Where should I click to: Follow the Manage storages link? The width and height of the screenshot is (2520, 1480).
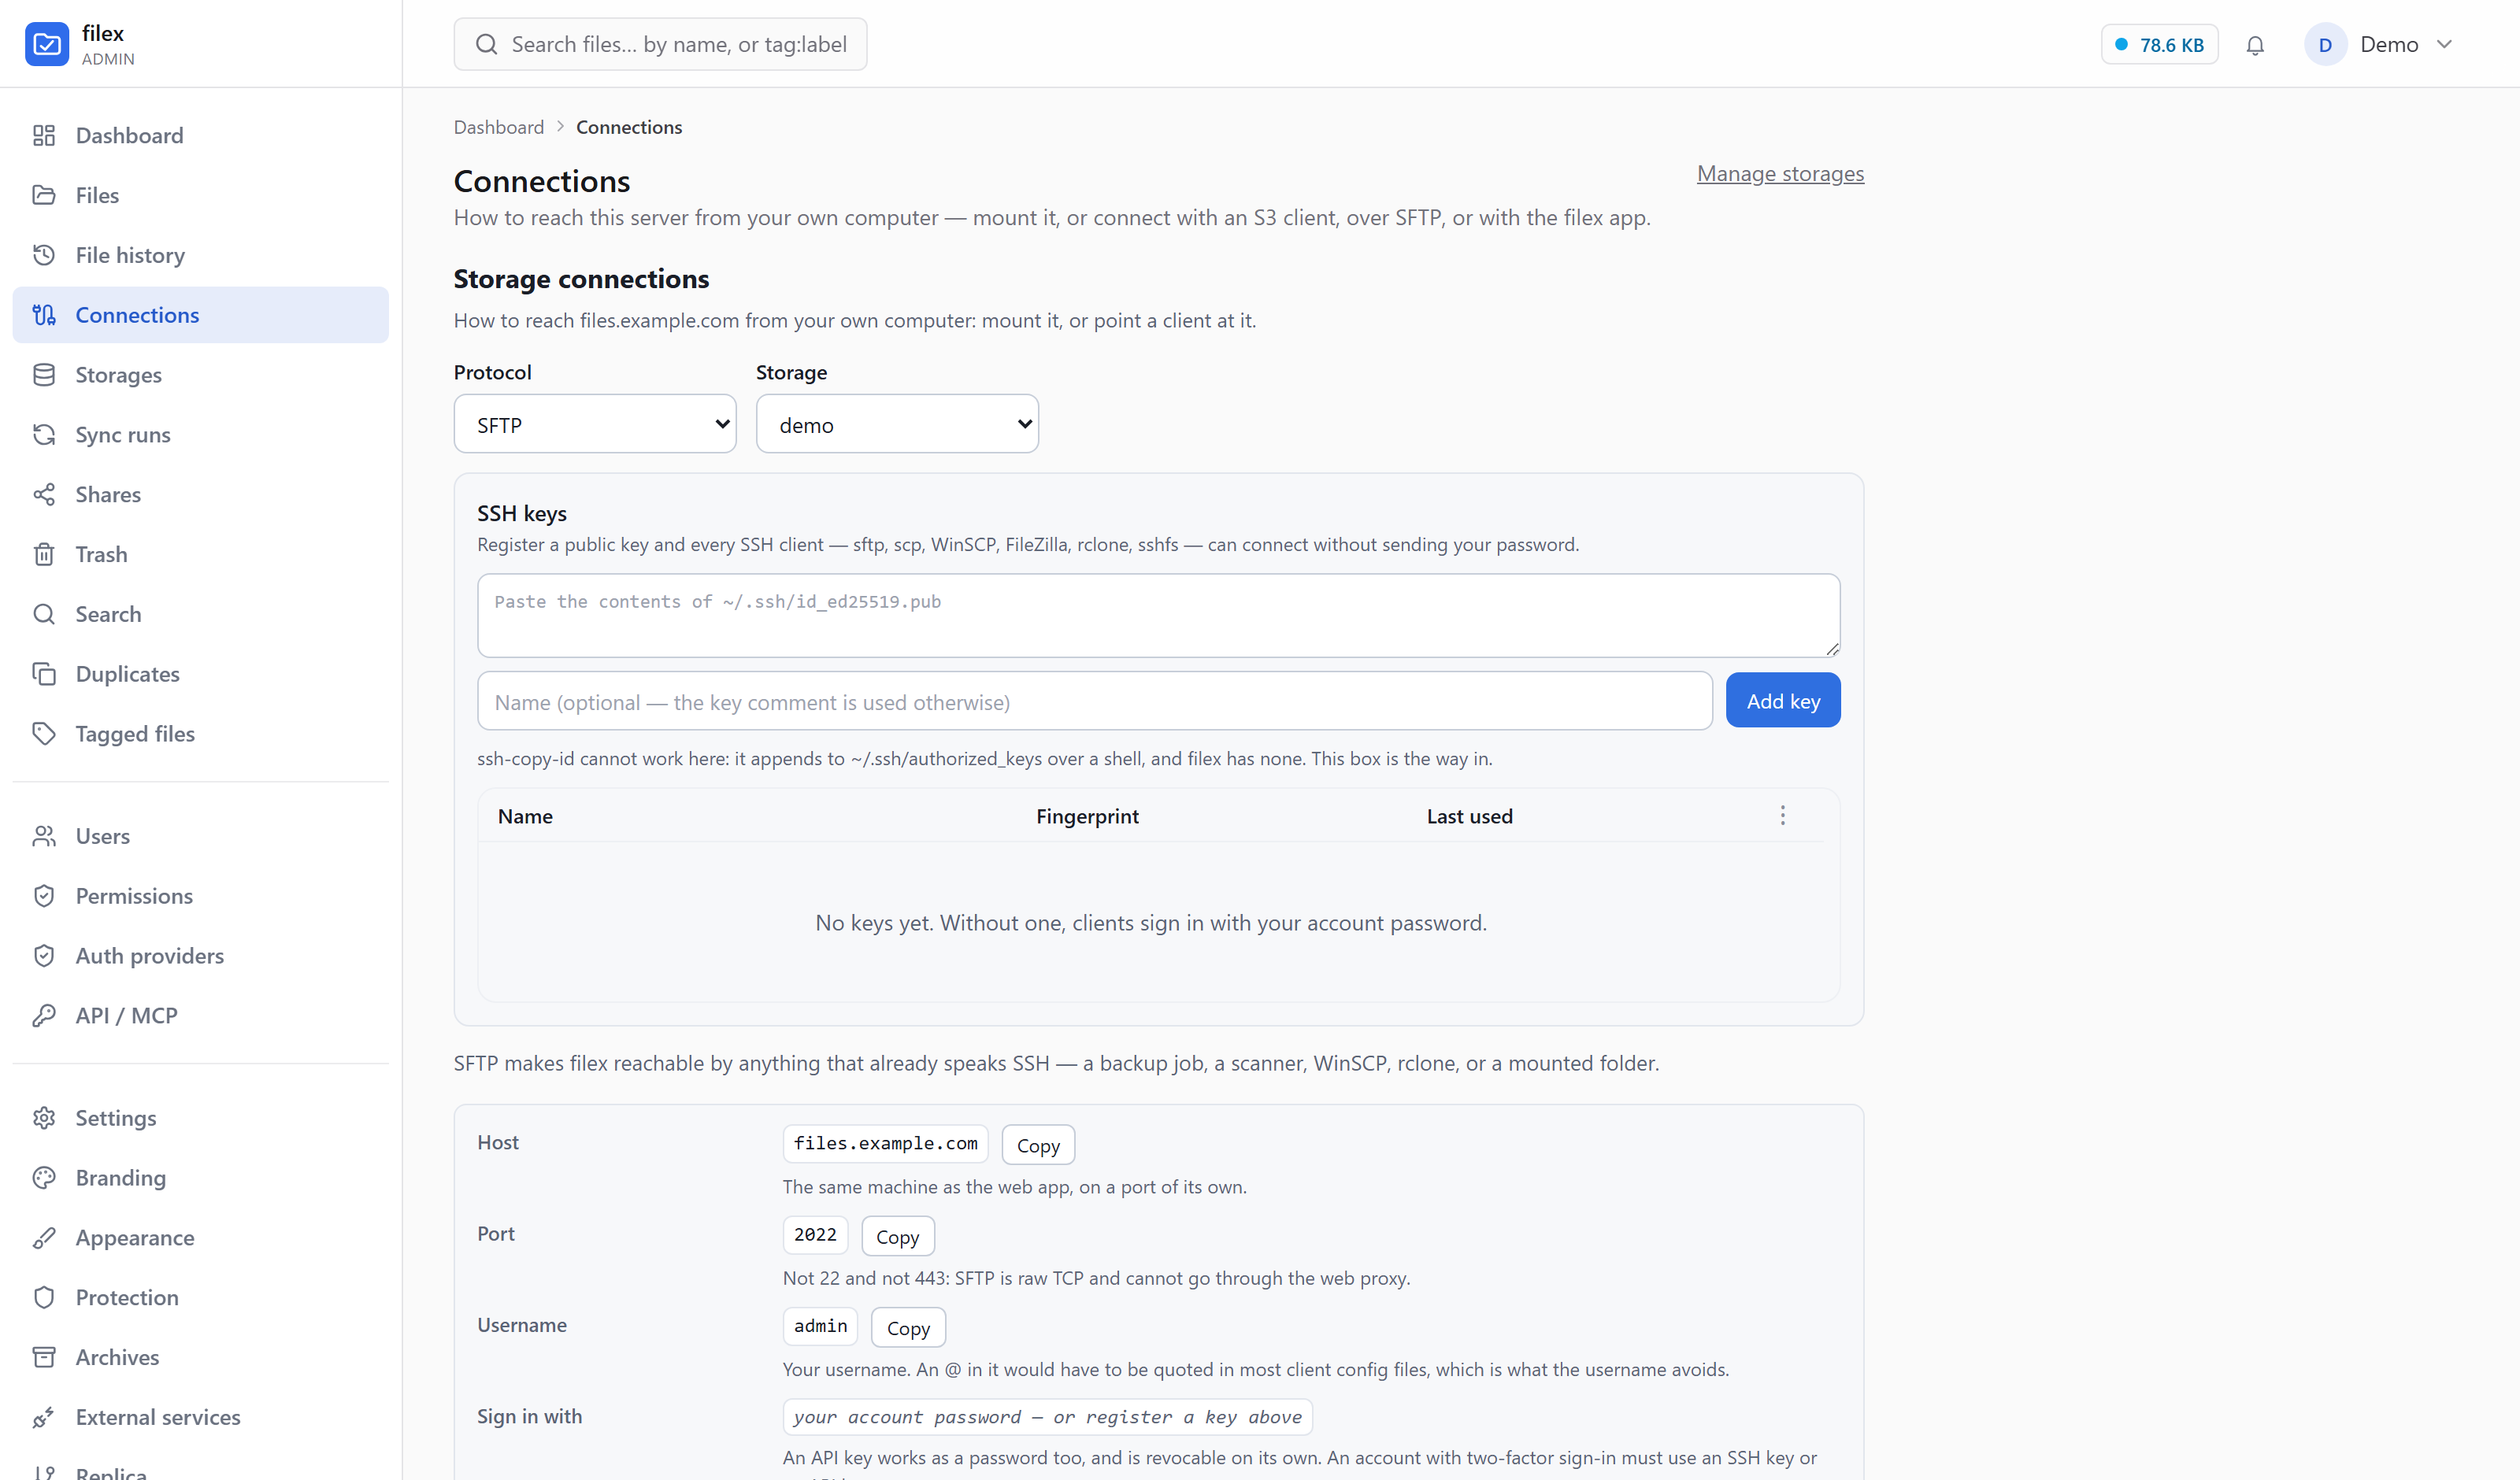[1780, 174]
